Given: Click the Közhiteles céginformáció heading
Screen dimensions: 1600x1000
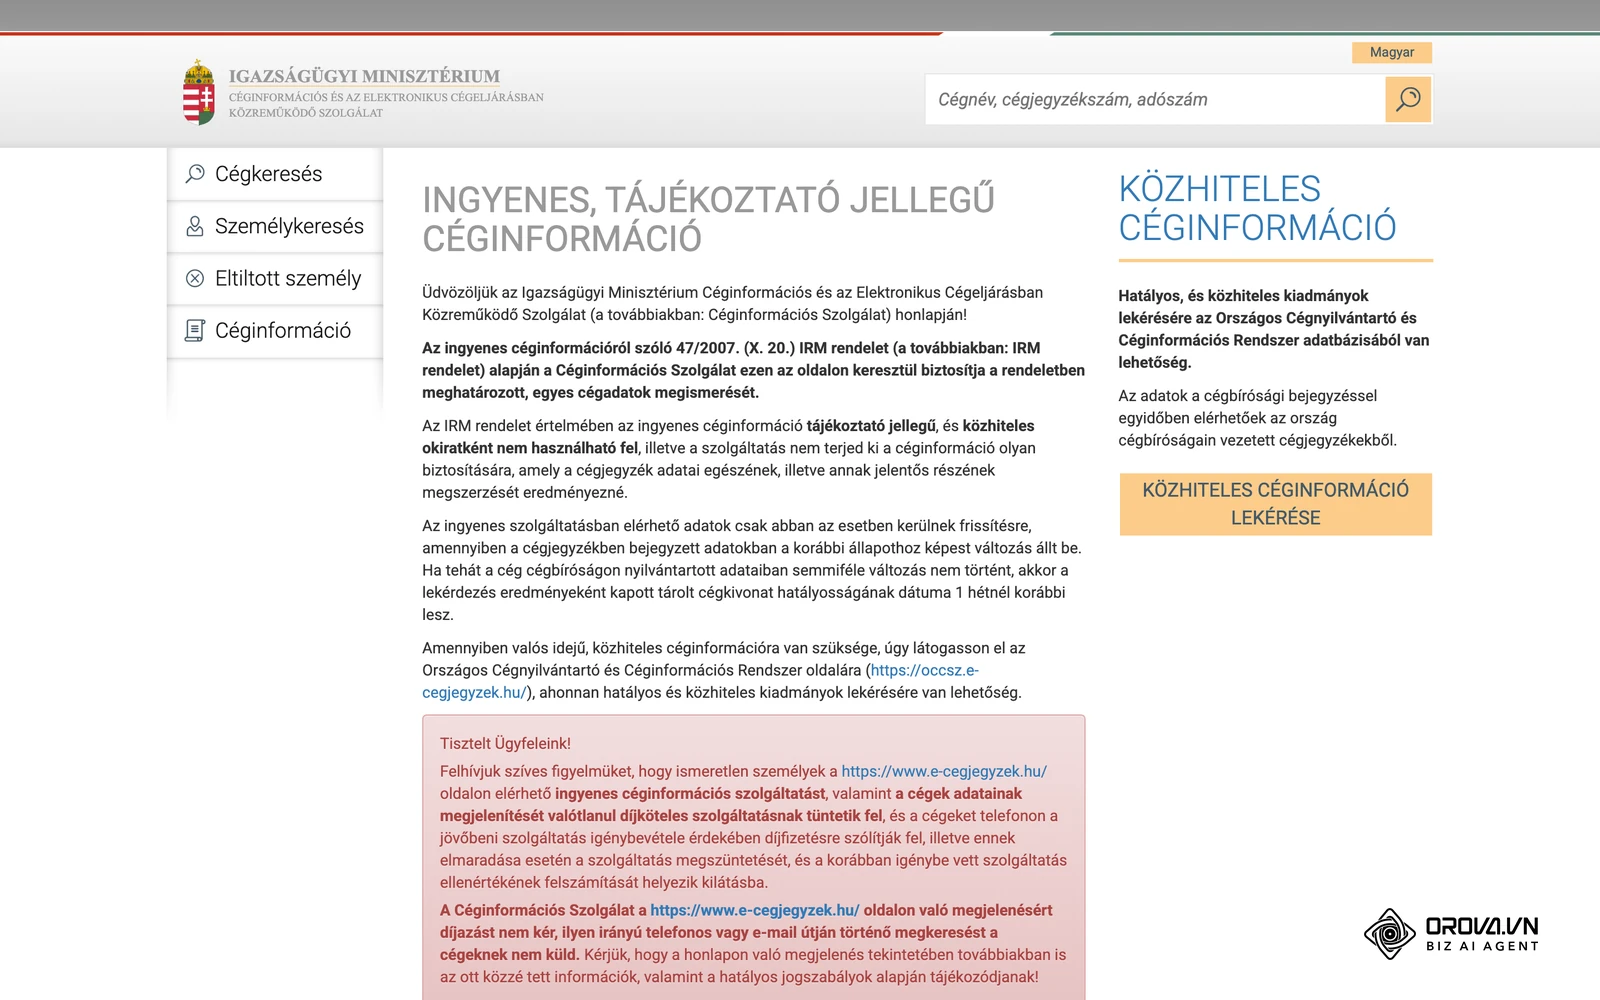Looking at the screenshot, I should pyautogui.click(x=1257, y=208).
